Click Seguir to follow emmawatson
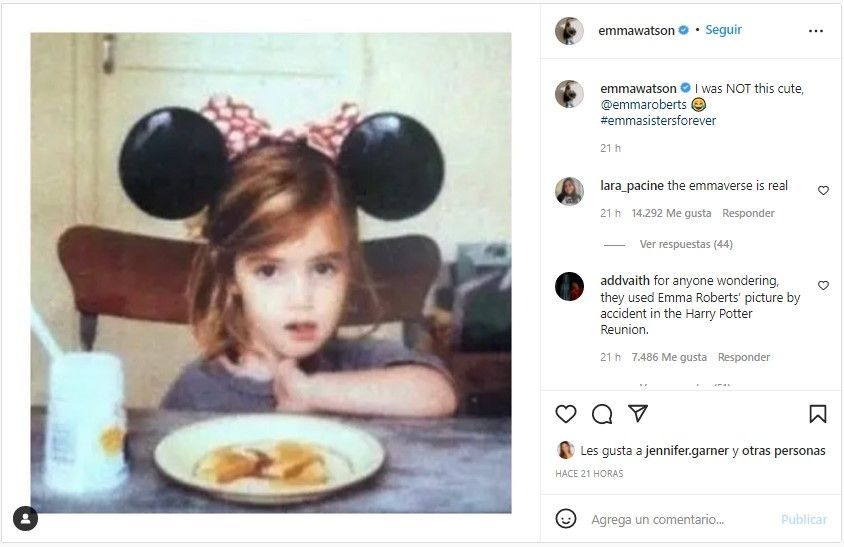Viewport: 844px width, 547px height. coord(723,30)
